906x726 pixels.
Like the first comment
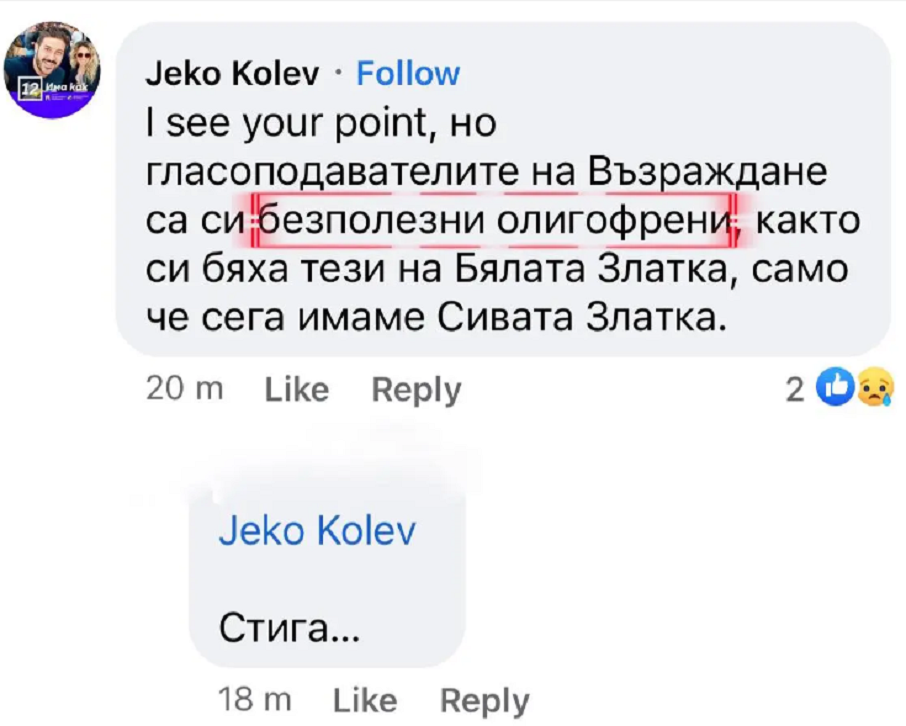coord(297,390)
